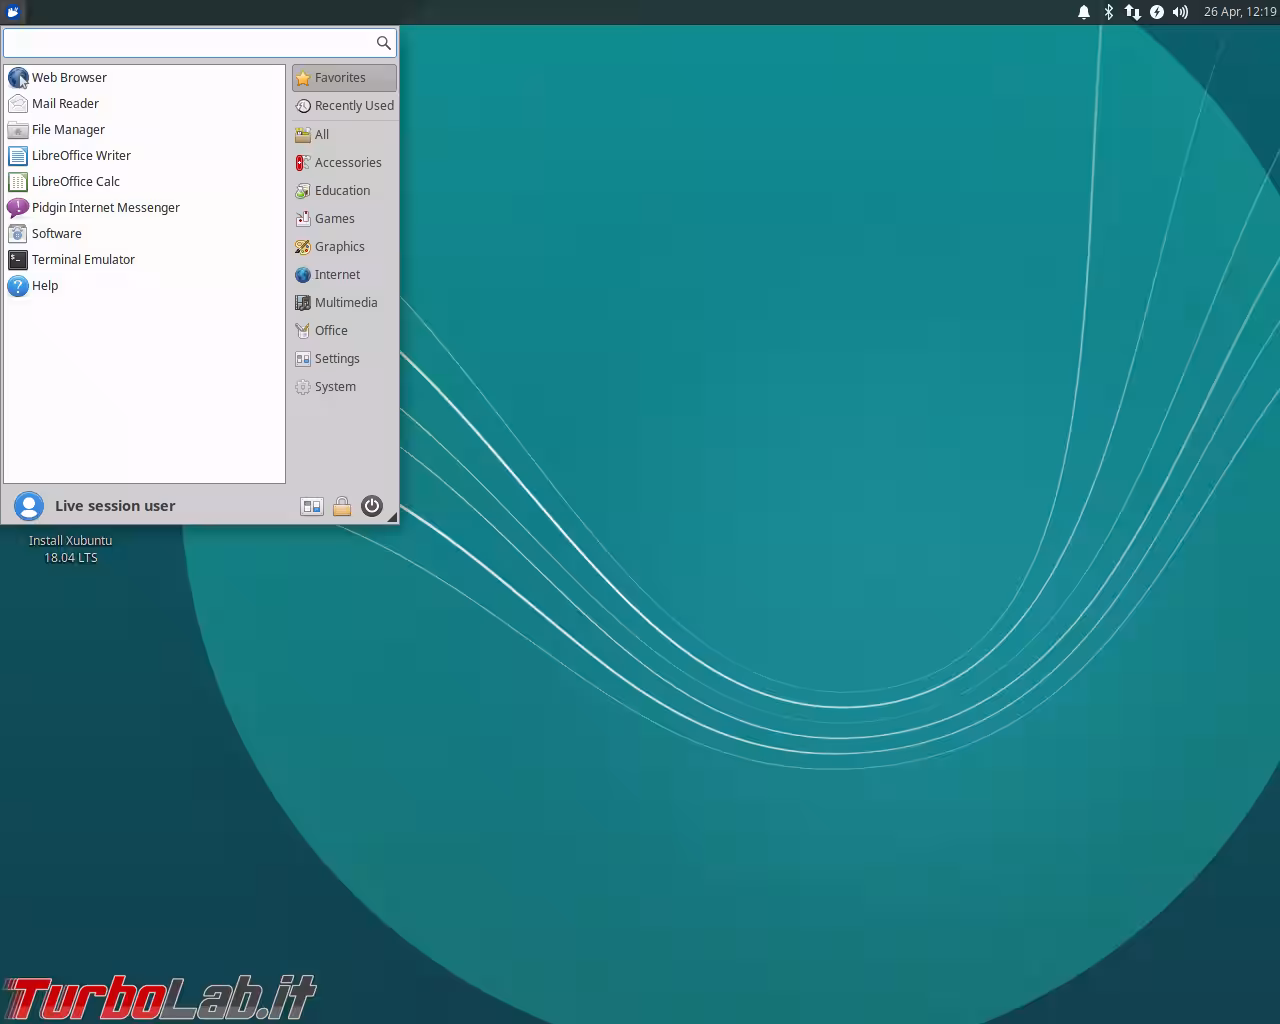Open Help from the menu
Viewport: 1280px width, 1024px height.
pos(43,285)
